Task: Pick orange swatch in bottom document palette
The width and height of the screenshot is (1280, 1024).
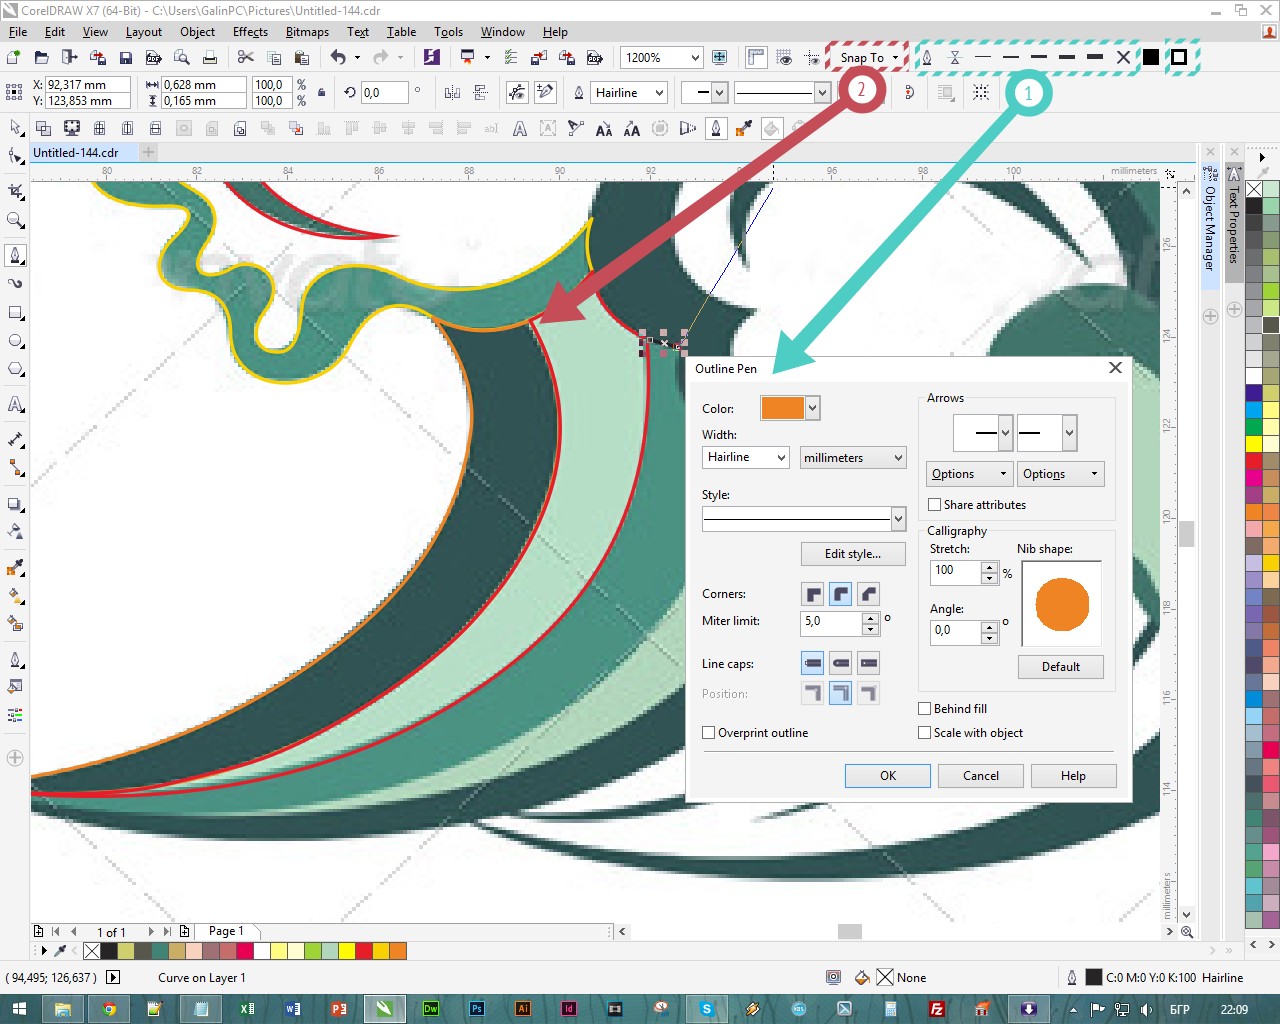Action: (398, 951)
